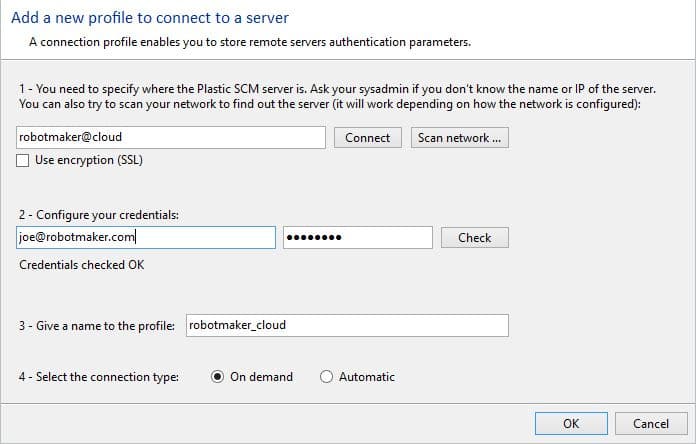Click the 'Use encryption (SSL)' label text
696x444 pixels.
90,161
